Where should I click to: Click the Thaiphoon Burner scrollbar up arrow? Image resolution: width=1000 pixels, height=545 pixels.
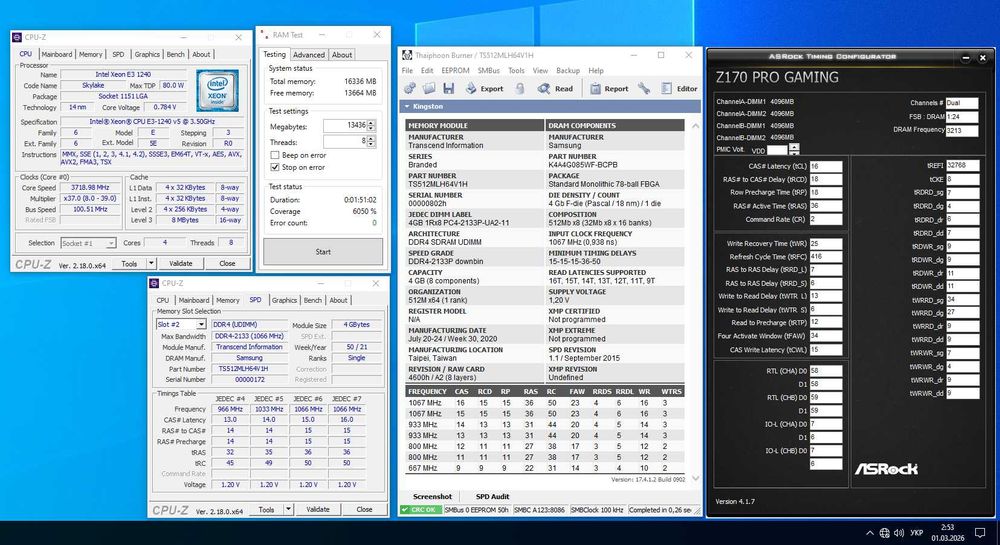695,126
